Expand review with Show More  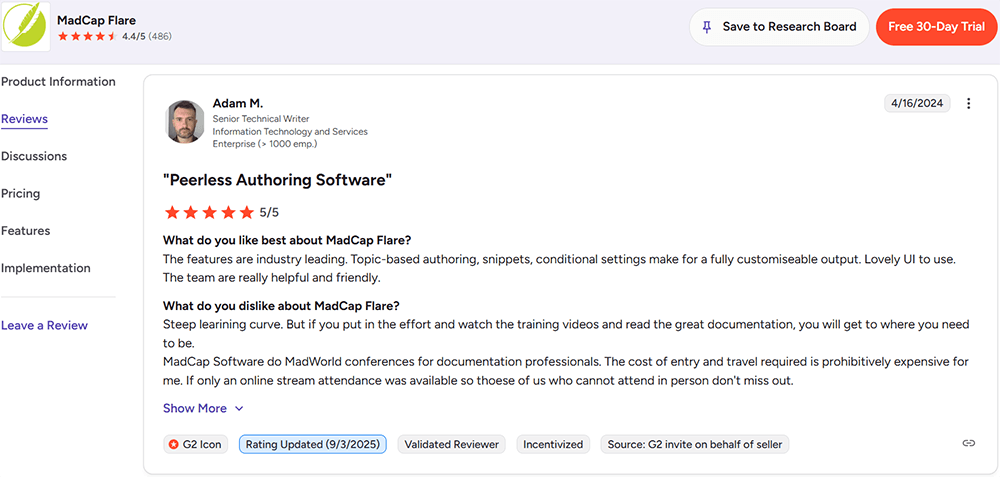point(203,408)
